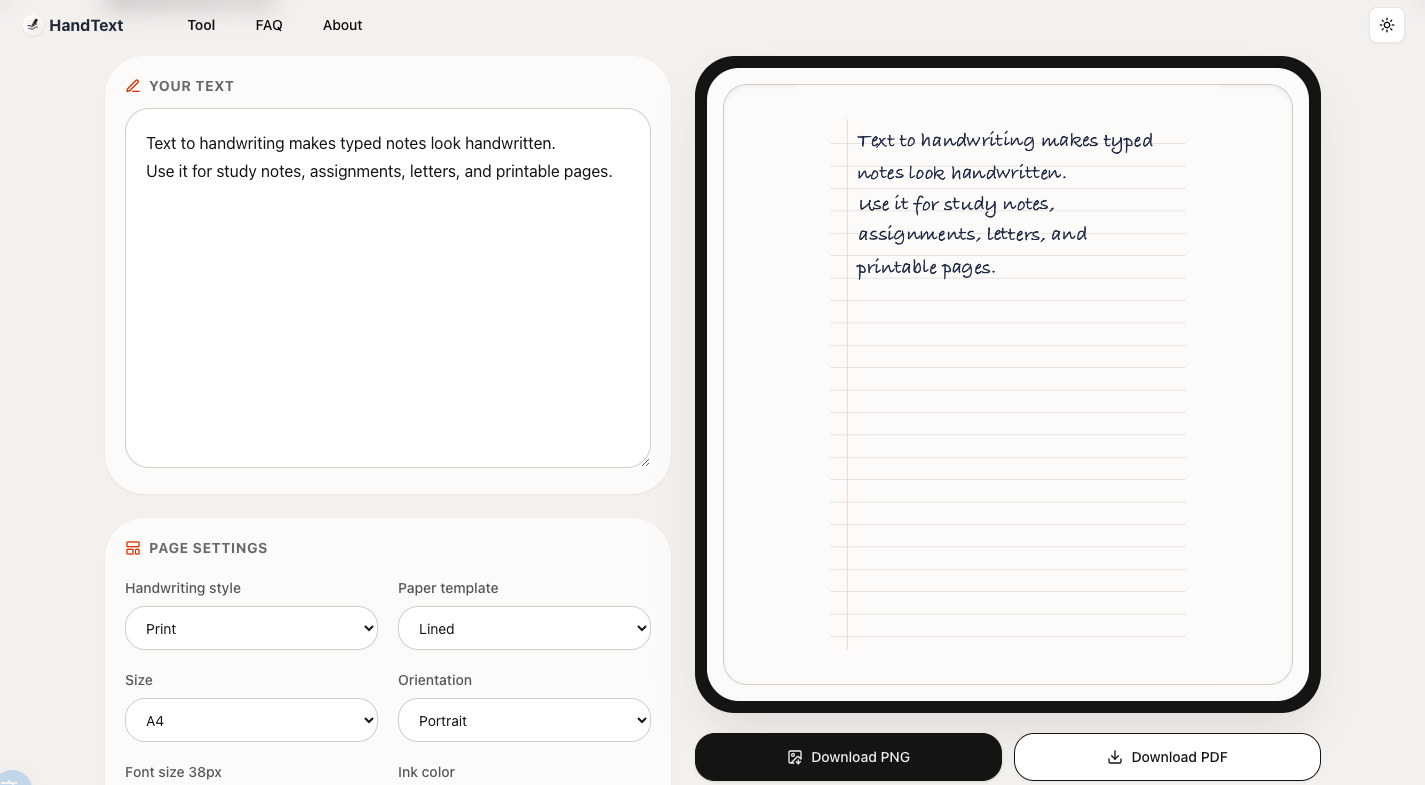The height and width of the screenshot is (785, 1425).
Task: Click the HandText logo icon
Action: click(x=33, y=25)
